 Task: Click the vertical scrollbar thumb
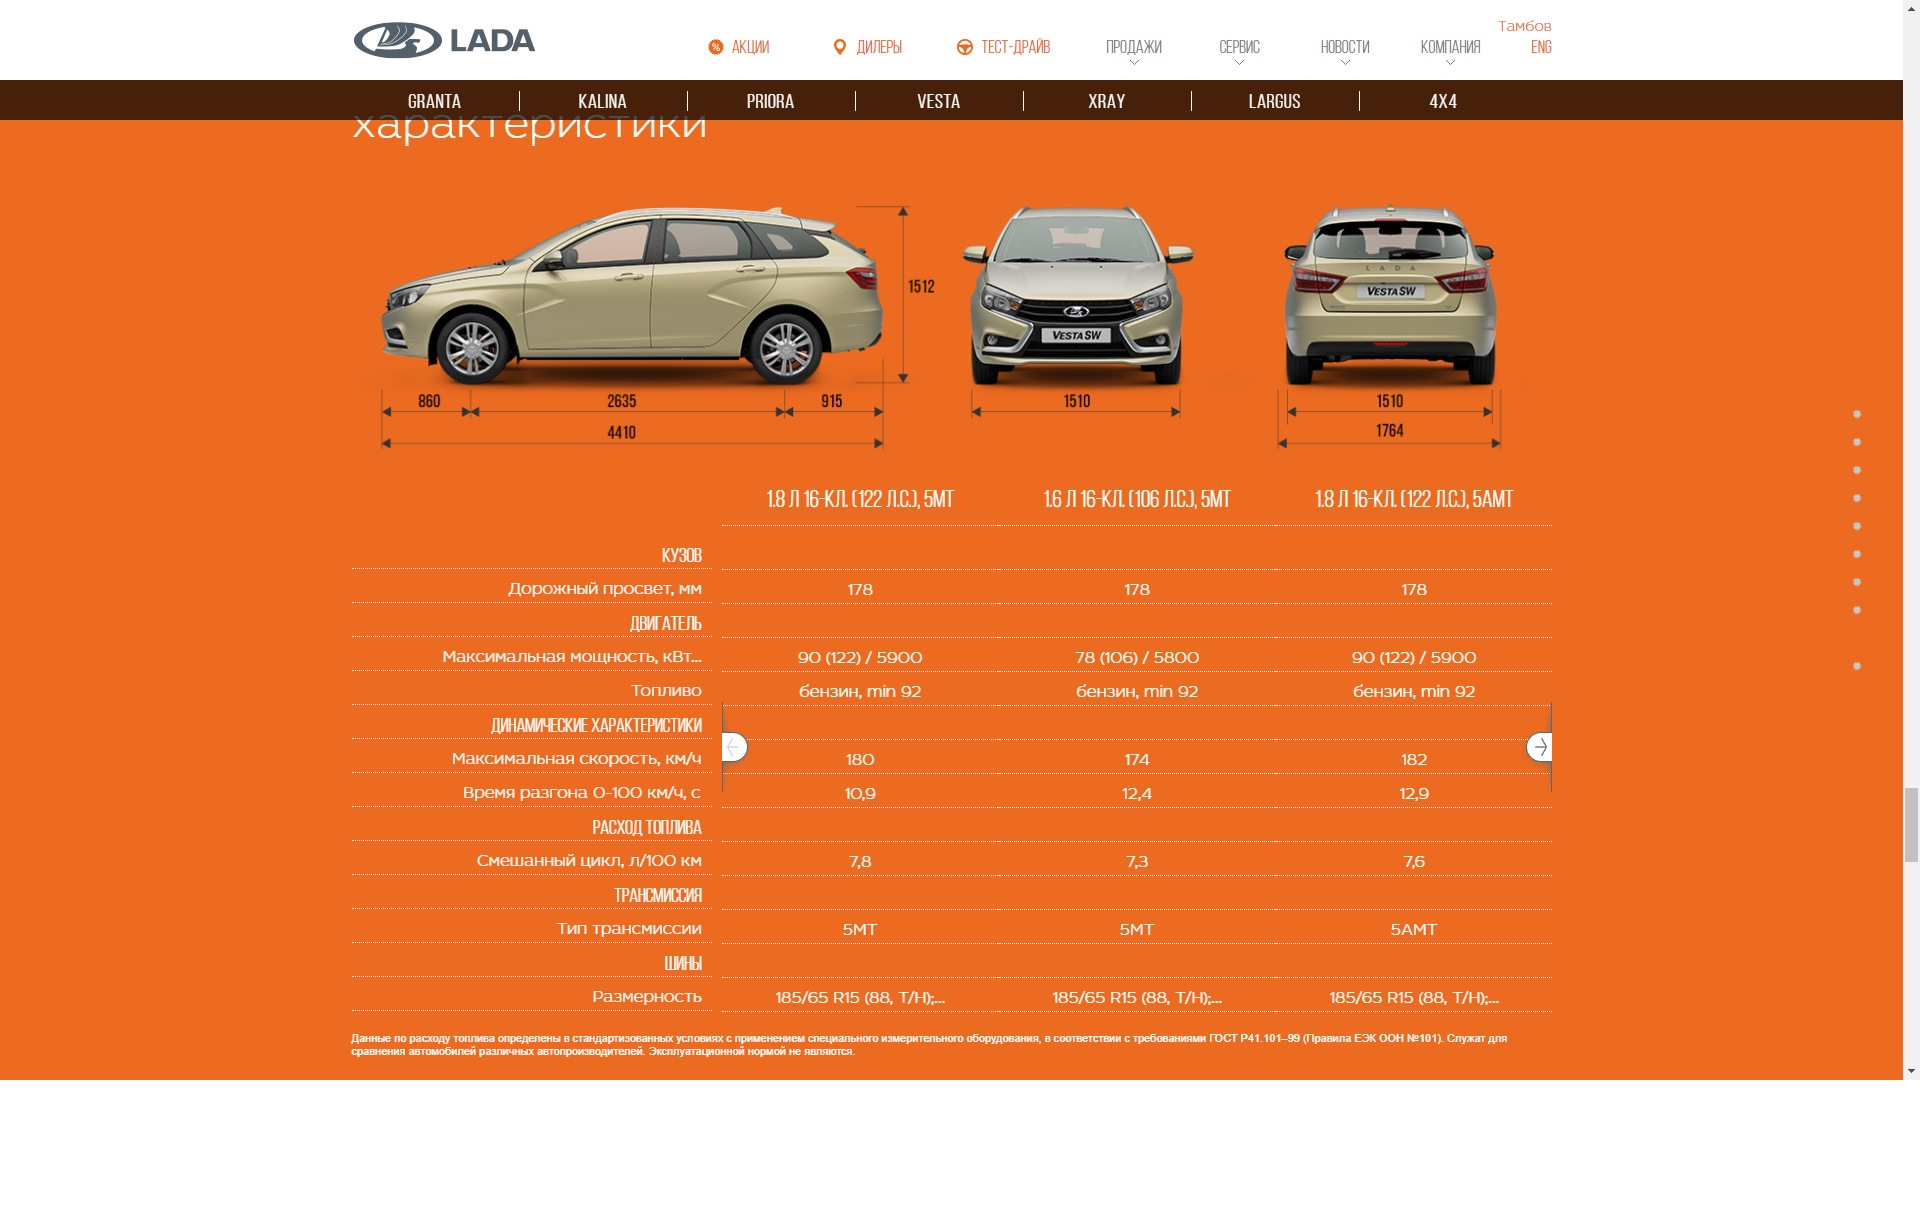1911,824
